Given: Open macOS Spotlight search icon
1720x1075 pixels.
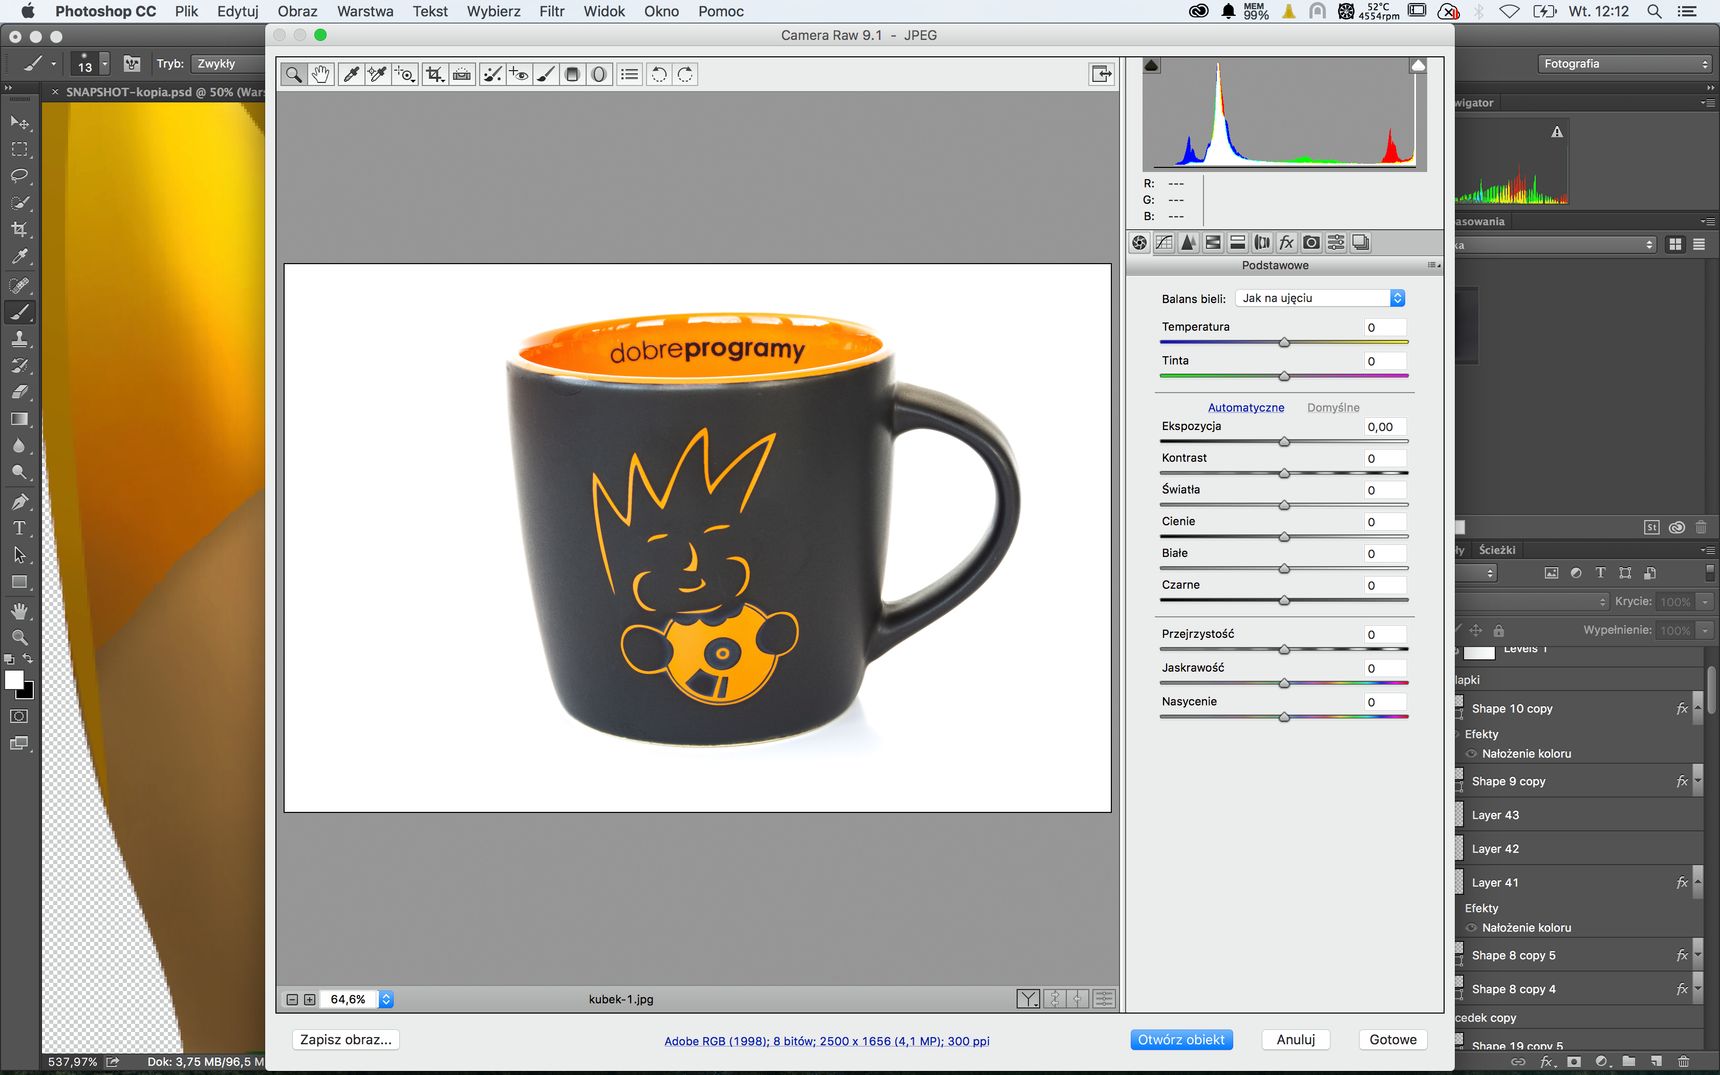Looking at the screenshot, I should point(1654,11).
